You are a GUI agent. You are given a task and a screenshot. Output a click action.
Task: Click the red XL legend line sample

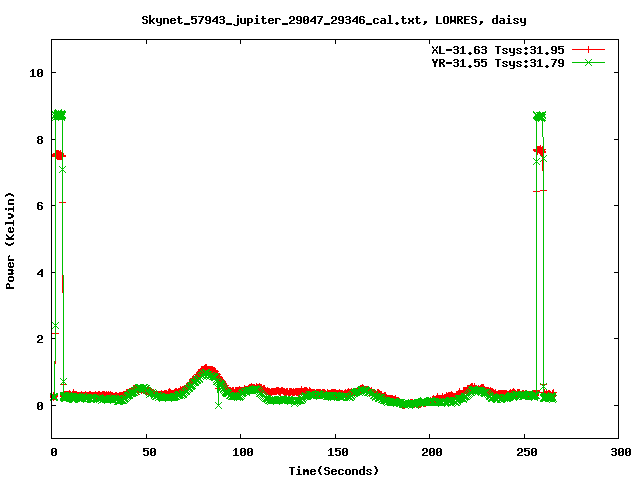click(588, 50)
